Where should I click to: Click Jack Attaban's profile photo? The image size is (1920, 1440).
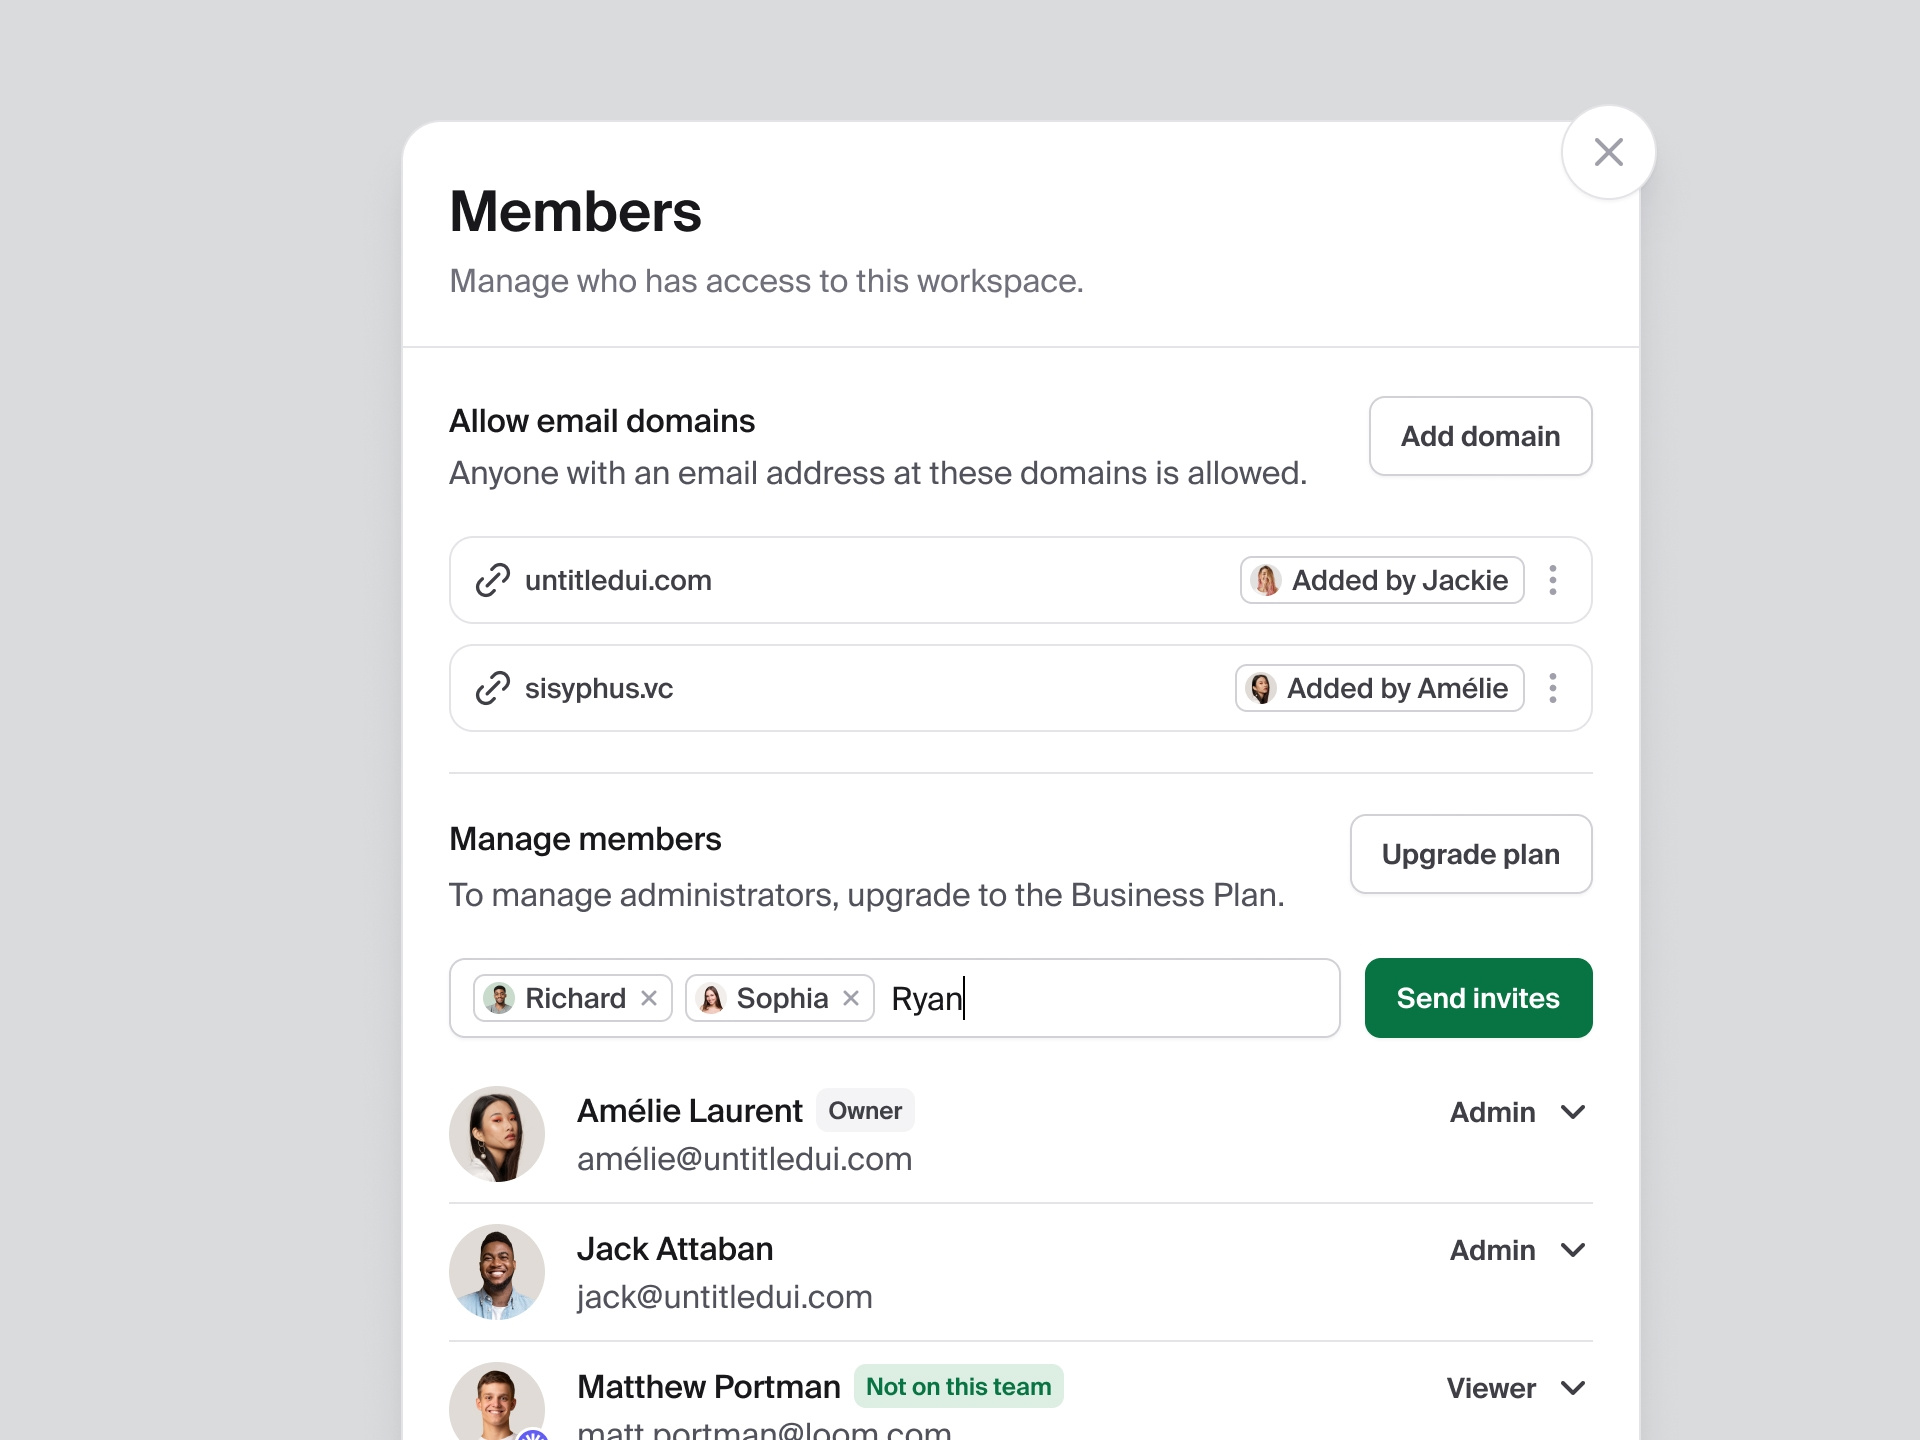pyautogui.click(x=497, y=1272)
